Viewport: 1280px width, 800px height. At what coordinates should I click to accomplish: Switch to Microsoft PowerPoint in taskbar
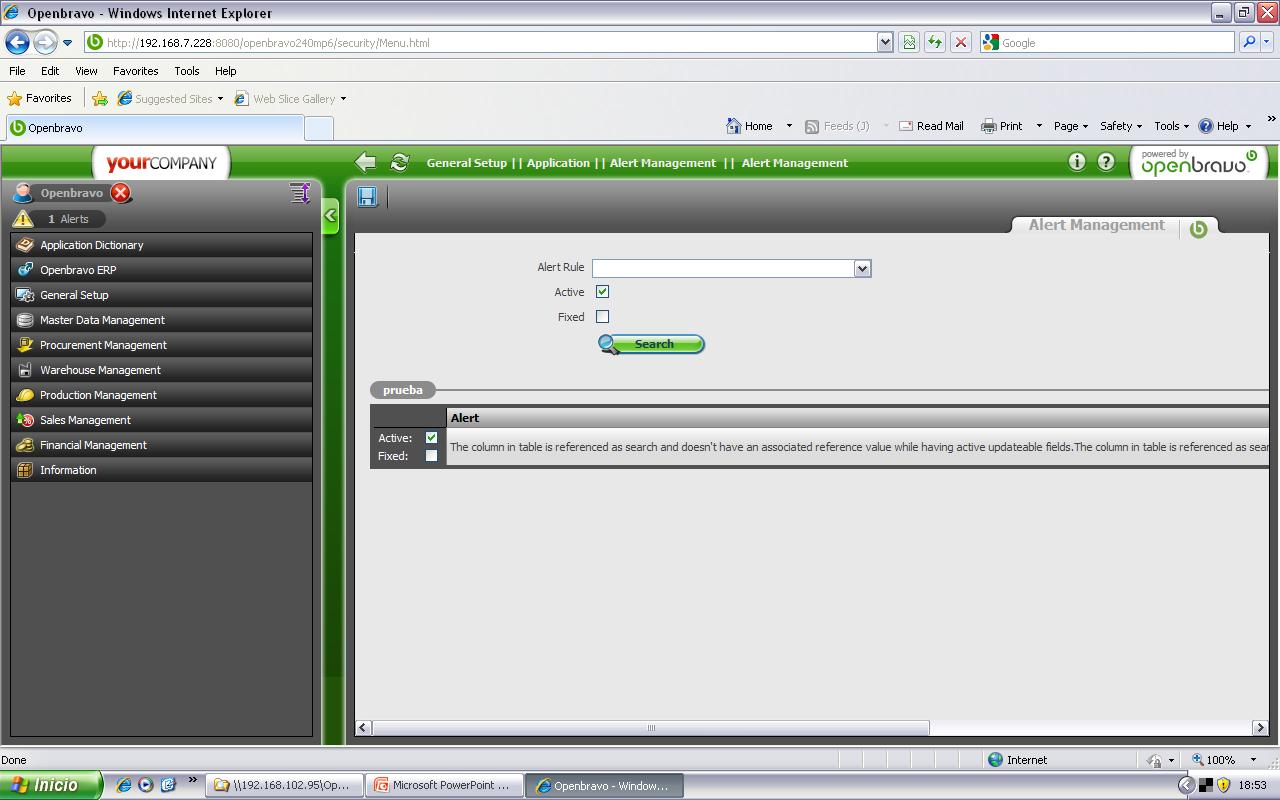(x=442, y=785)
